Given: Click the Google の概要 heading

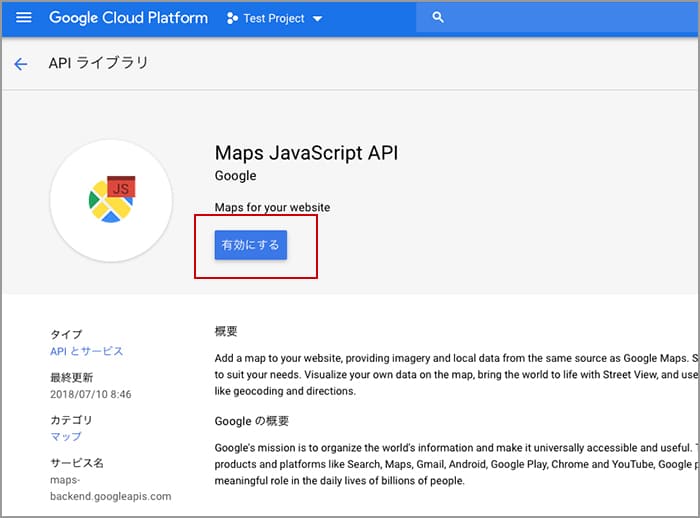Looking at the screenshot, I should pyautogui.click(x=252, y=421).
